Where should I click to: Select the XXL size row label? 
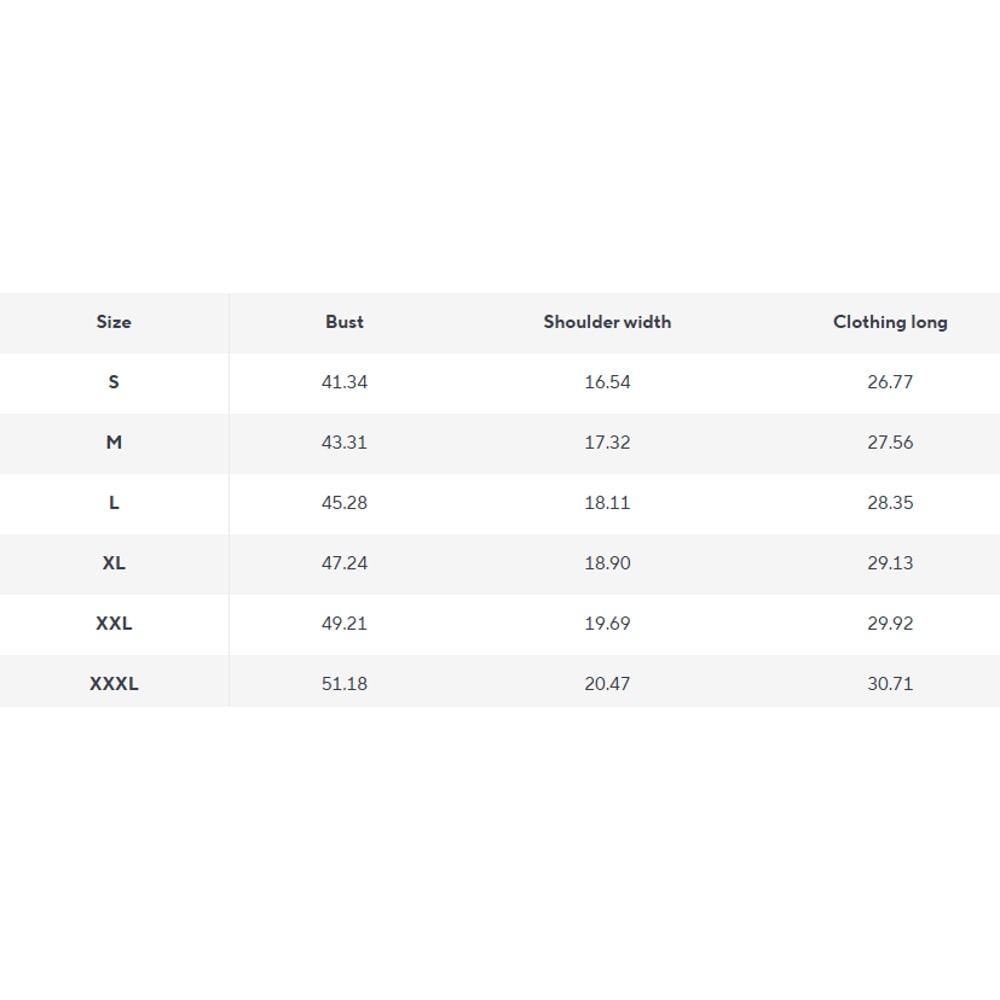click(114, 623)
